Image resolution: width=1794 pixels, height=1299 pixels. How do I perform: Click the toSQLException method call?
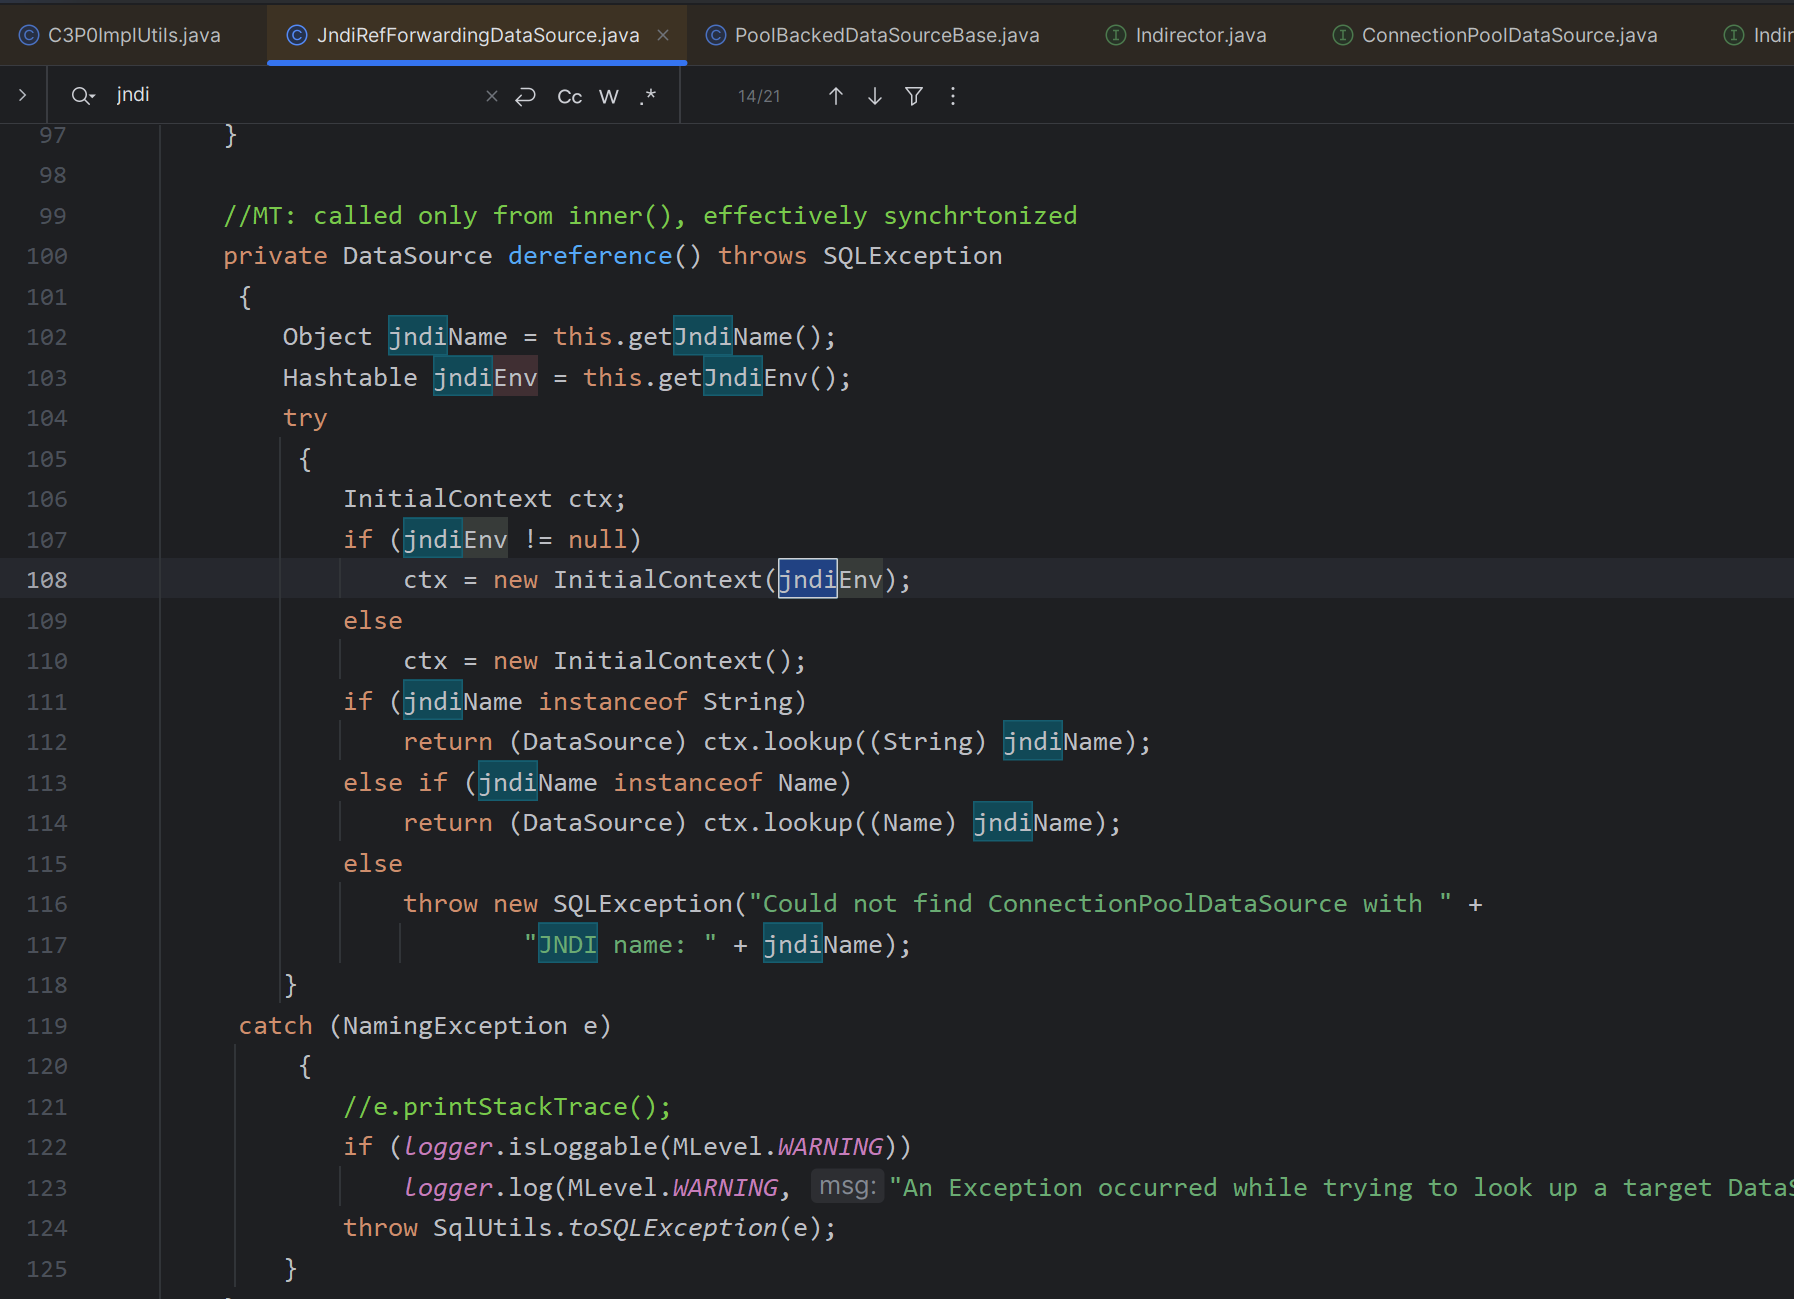click(x=672, y=1228)
